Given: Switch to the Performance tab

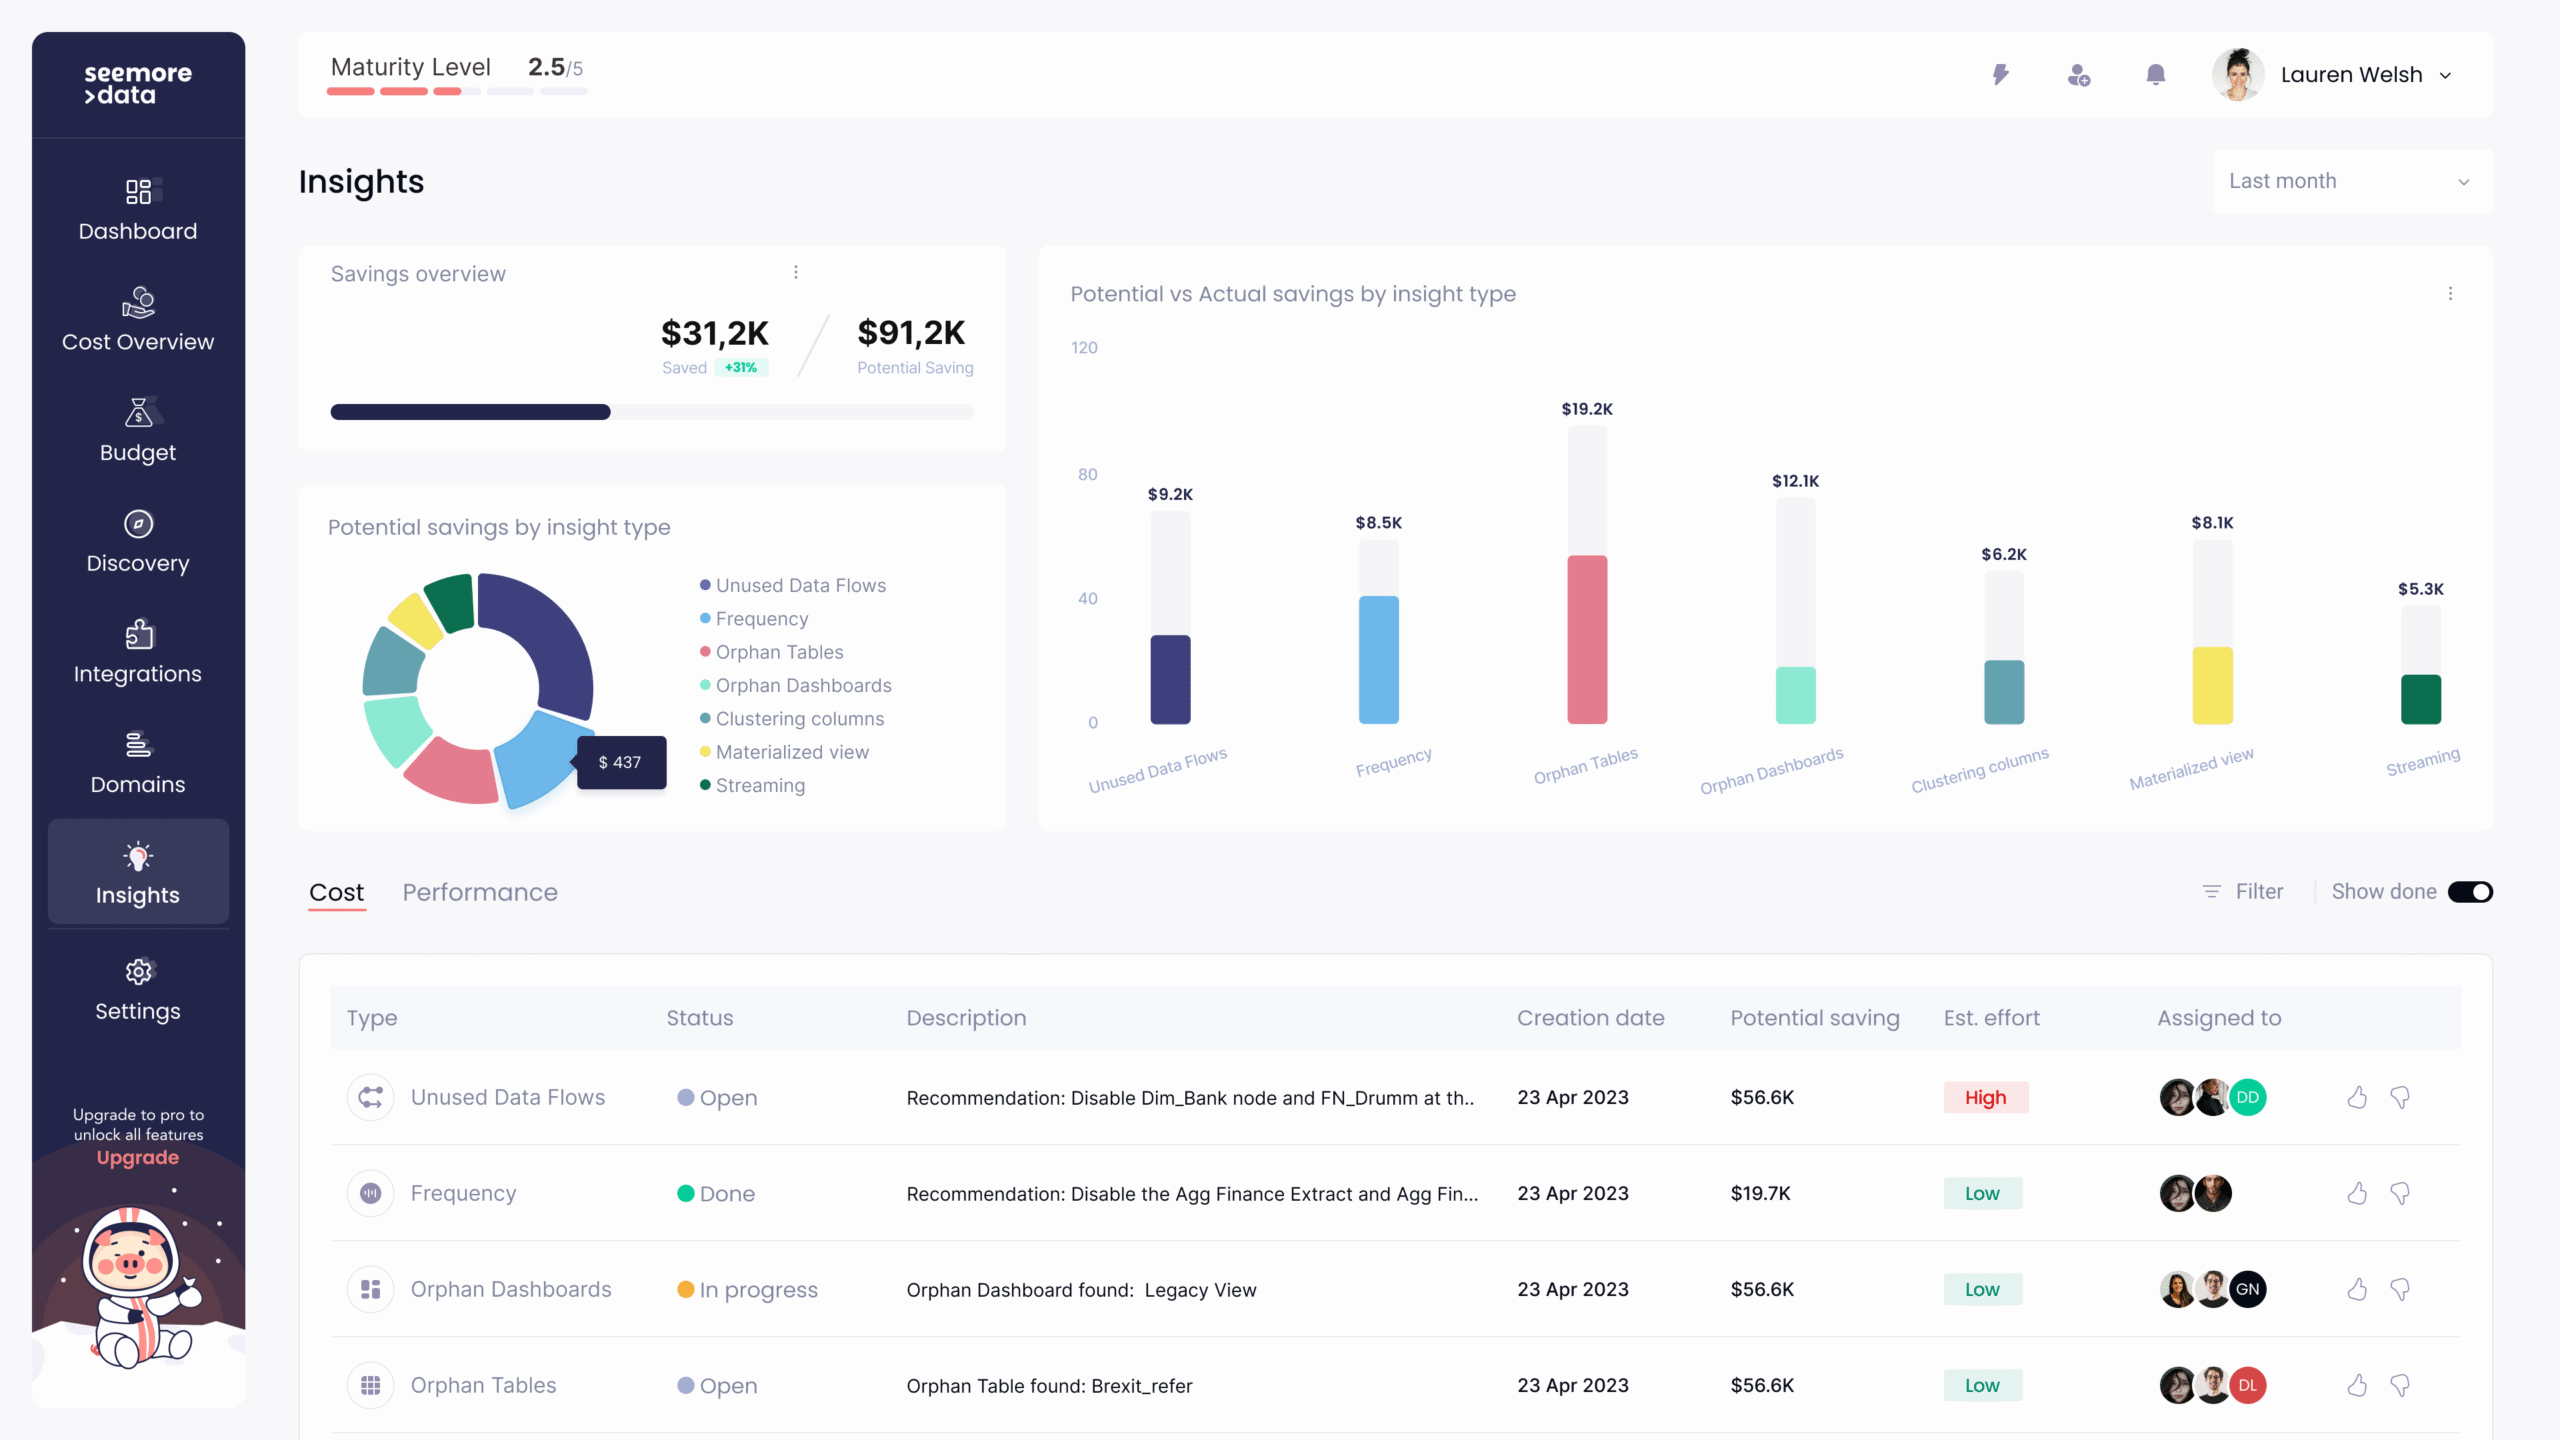Looking at the screenshot, I should (x=480, y=892).
